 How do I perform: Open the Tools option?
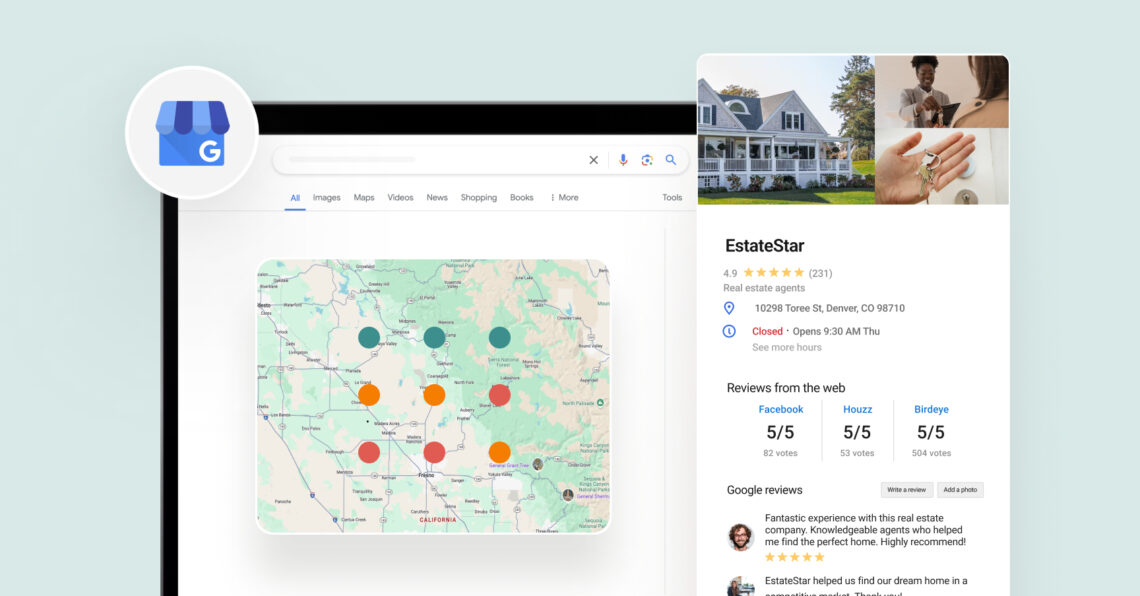672,198
